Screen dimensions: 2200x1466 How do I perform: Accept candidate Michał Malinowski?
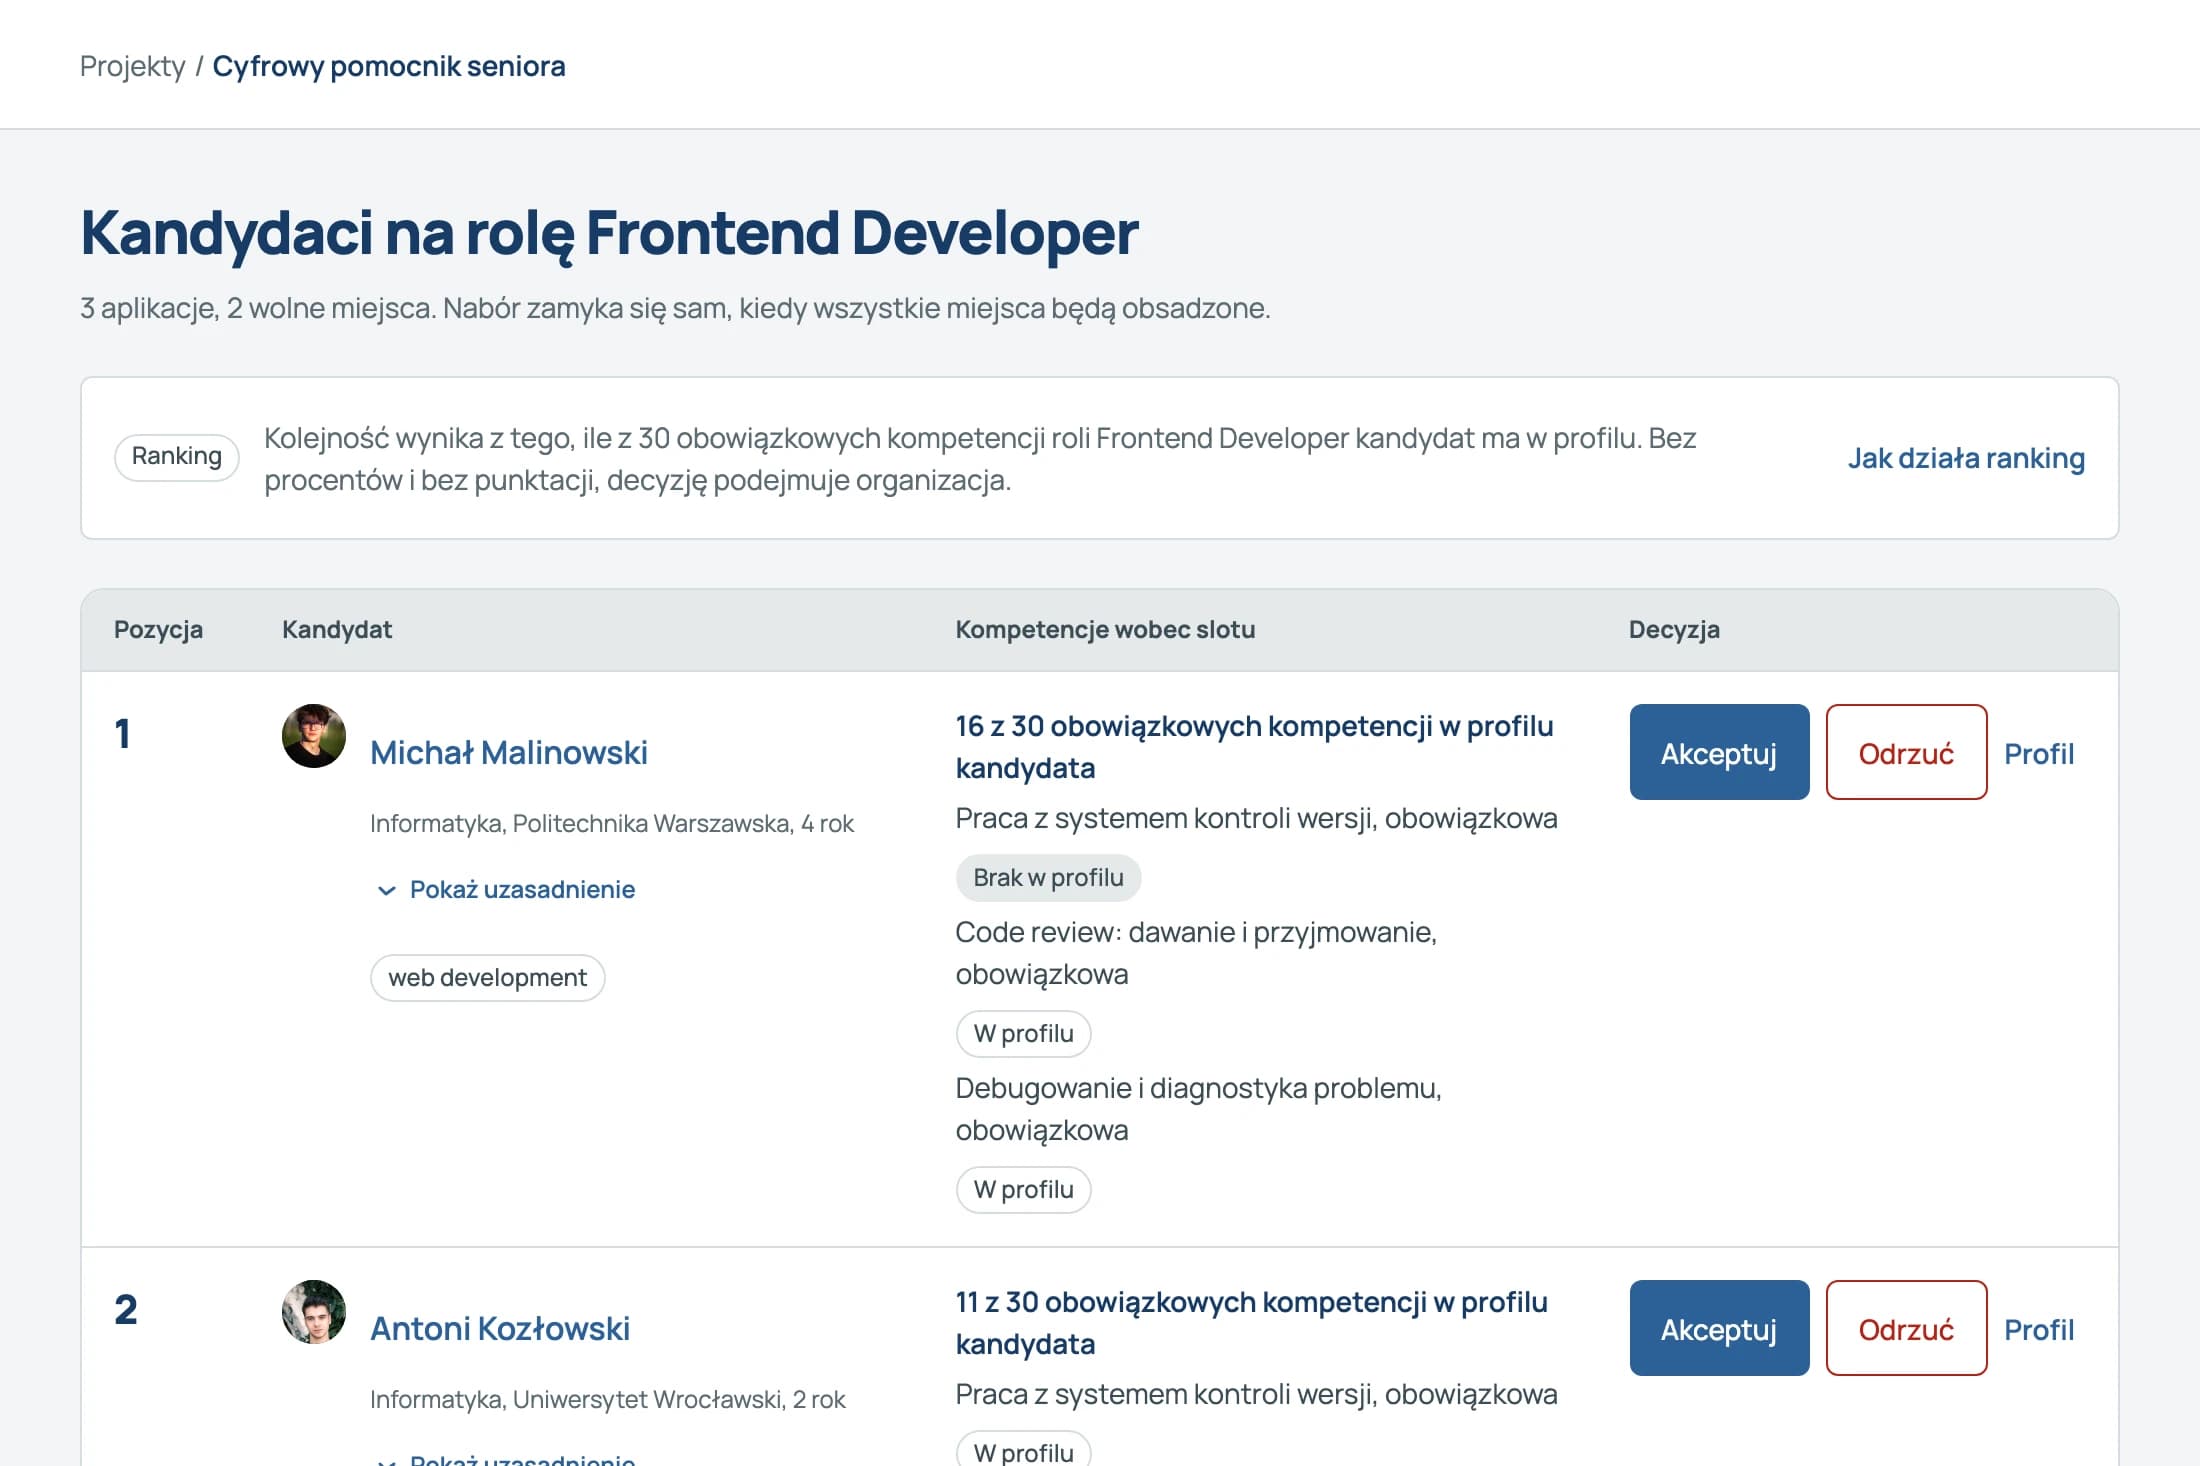click(x=1719, y=752)
